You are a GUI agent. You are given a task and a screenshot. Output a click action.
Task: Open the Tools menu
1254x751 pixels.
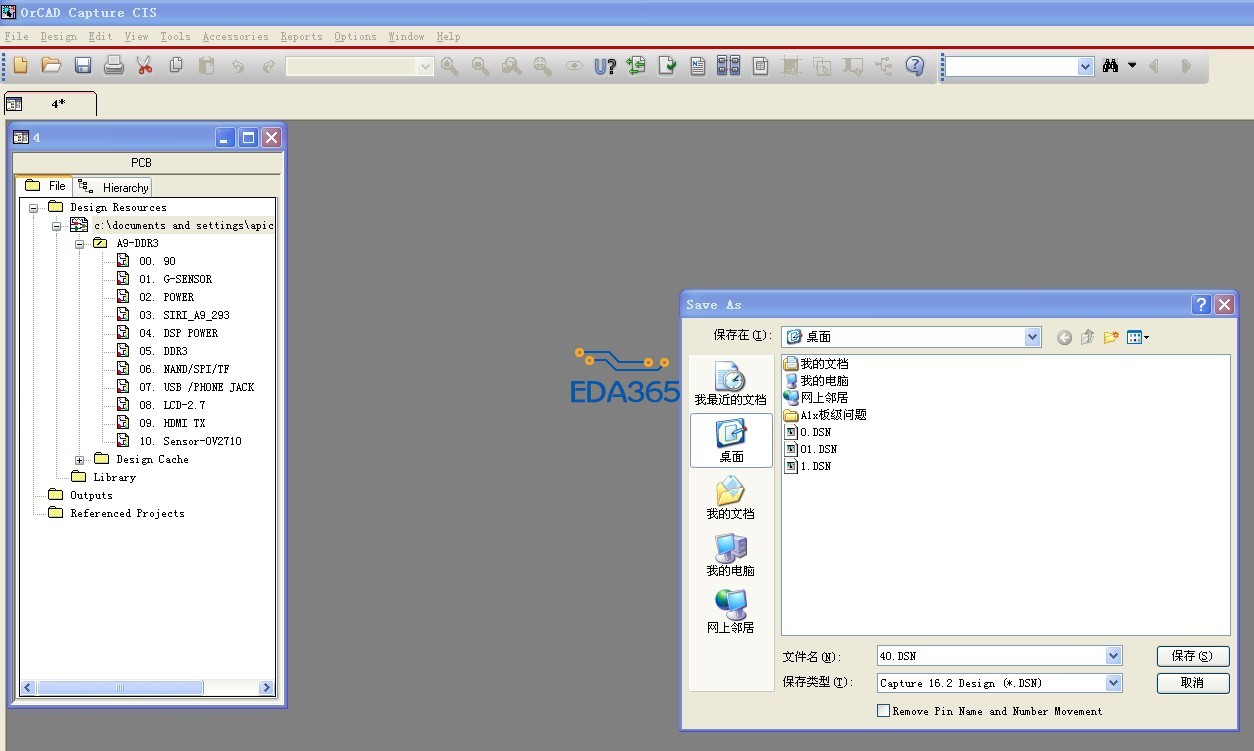click(x=175, y=36)
